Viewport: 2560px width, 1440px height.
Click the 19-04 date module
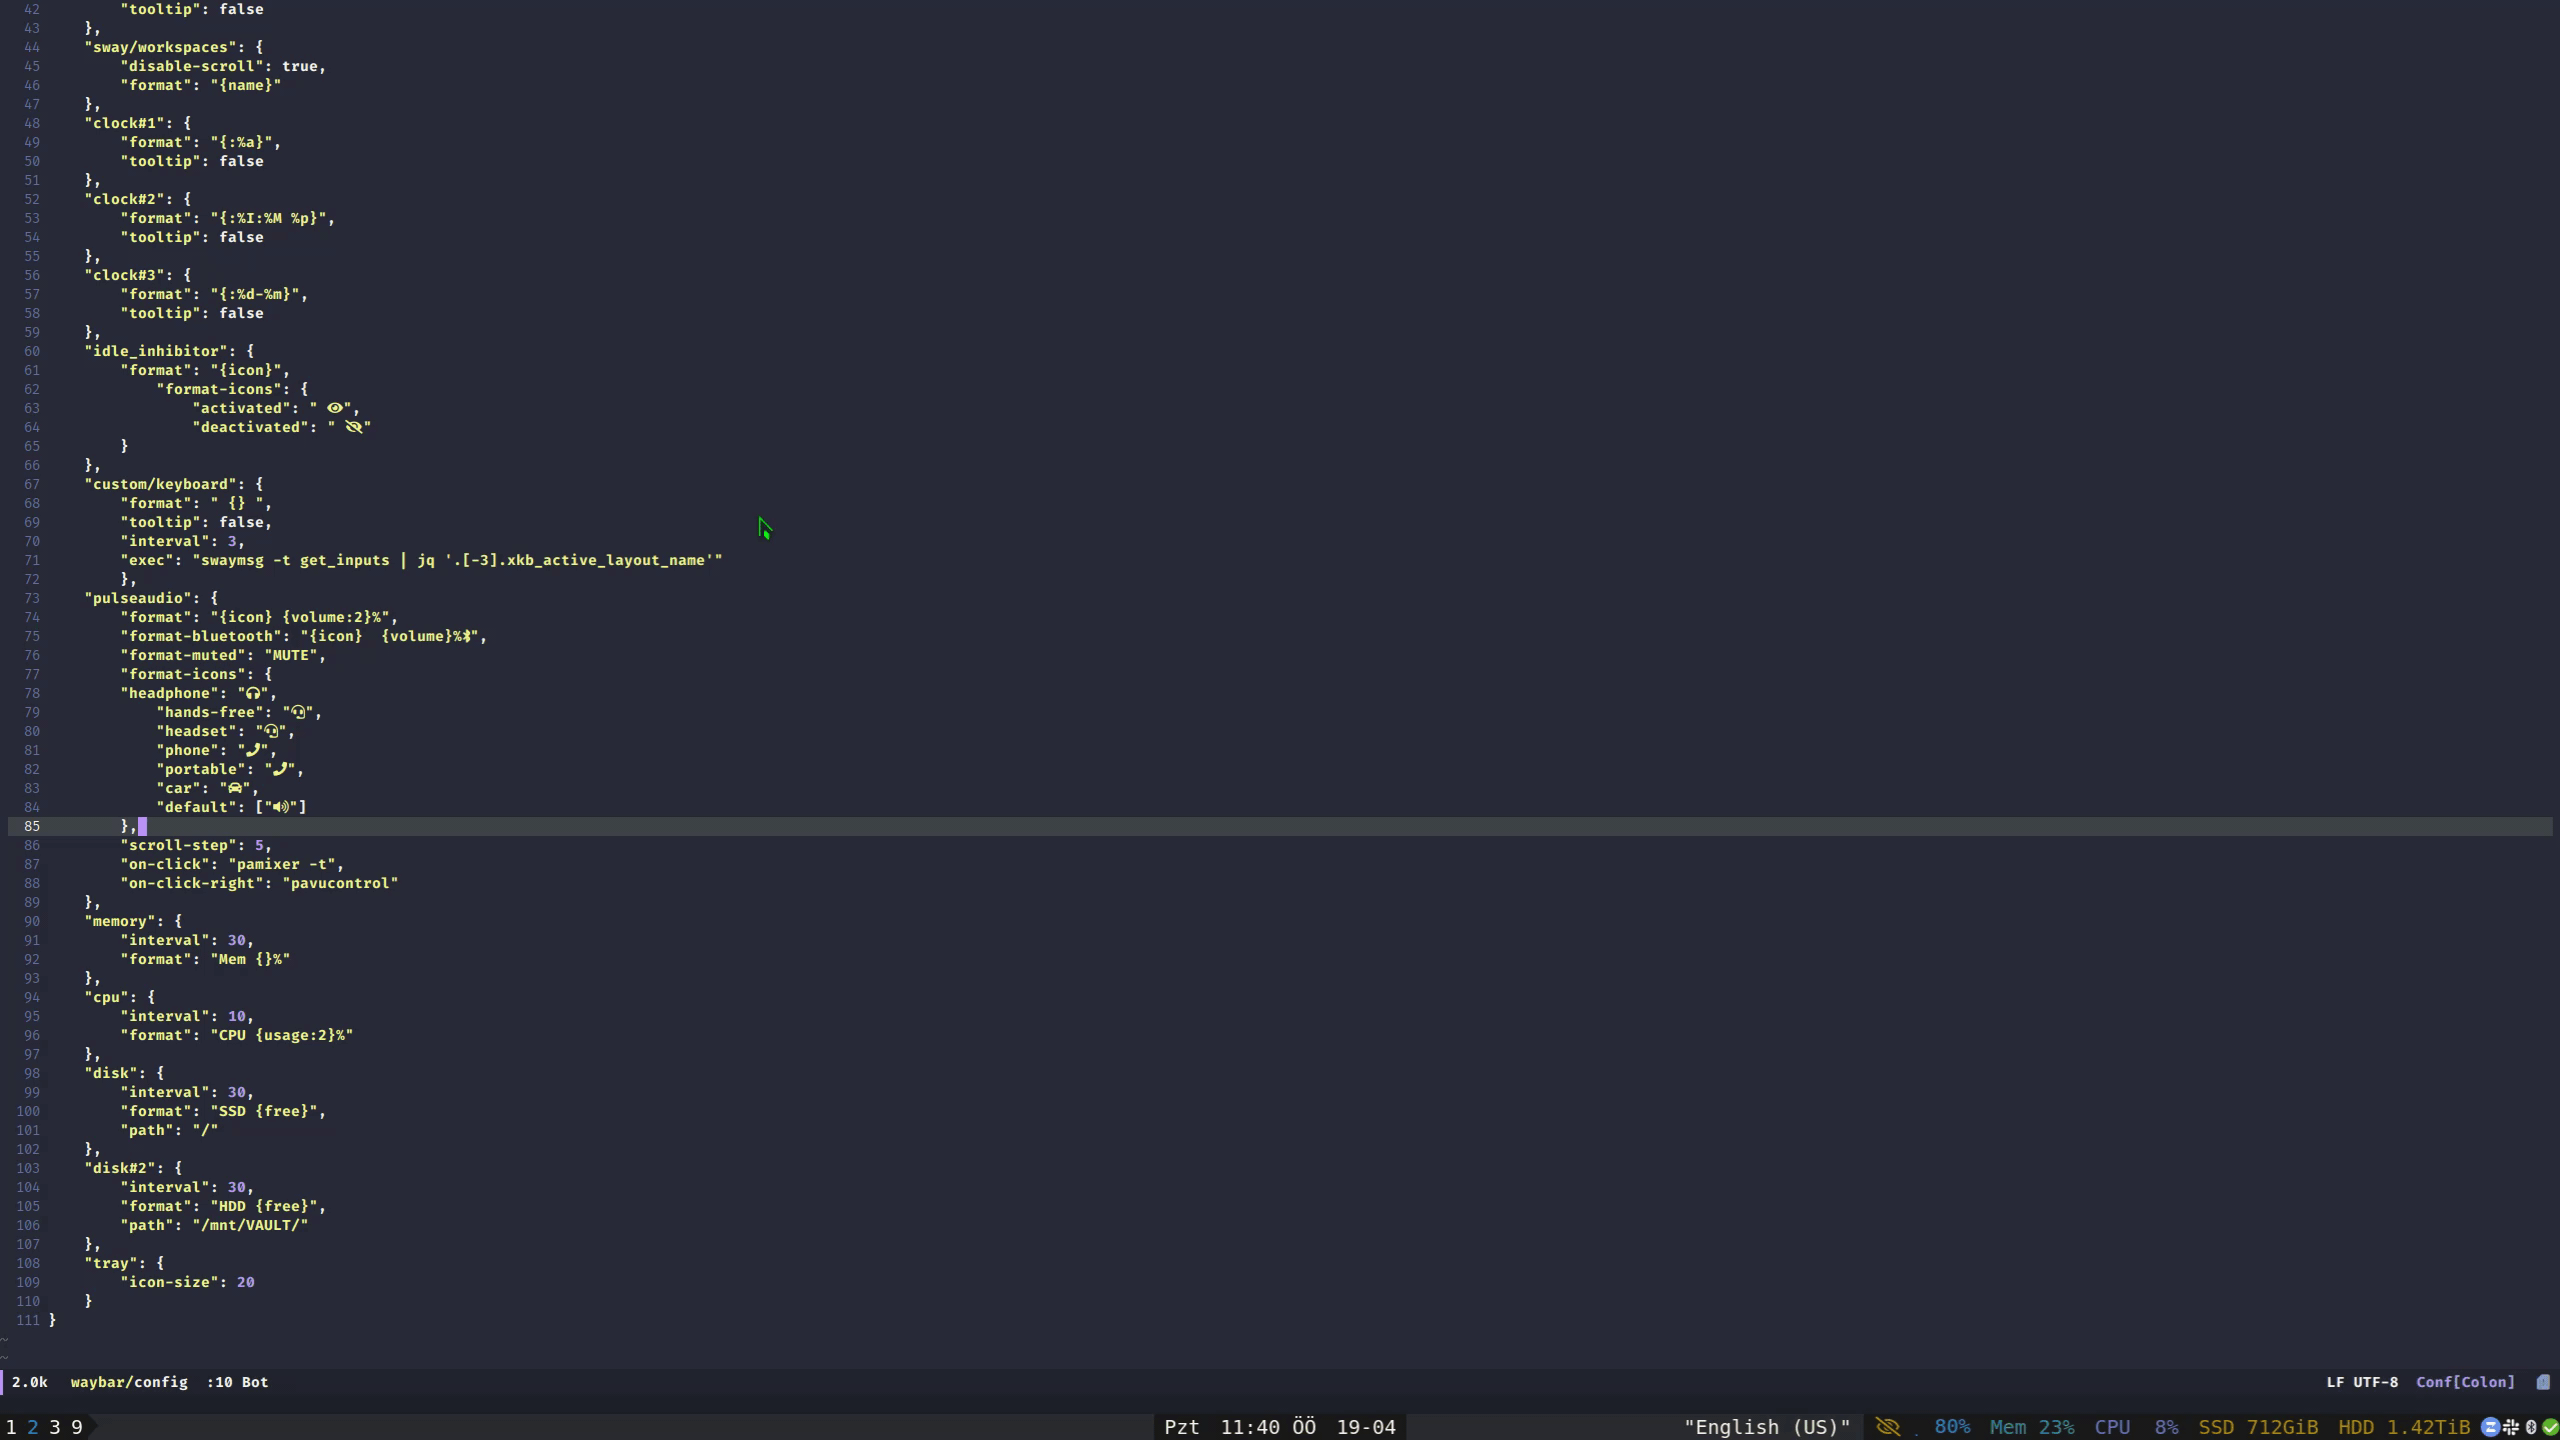tap(1366, 1427)
